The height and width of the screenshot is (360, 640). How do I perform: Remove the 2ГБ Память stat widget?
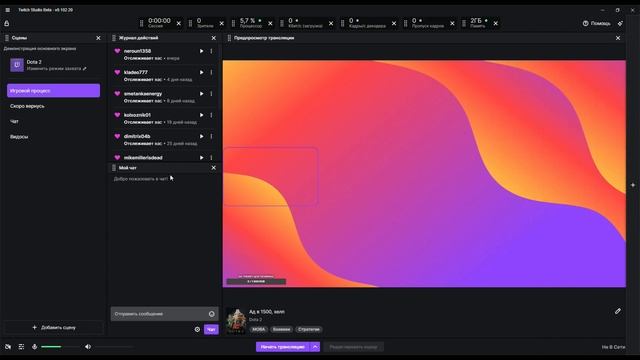[x=496, y=23]
